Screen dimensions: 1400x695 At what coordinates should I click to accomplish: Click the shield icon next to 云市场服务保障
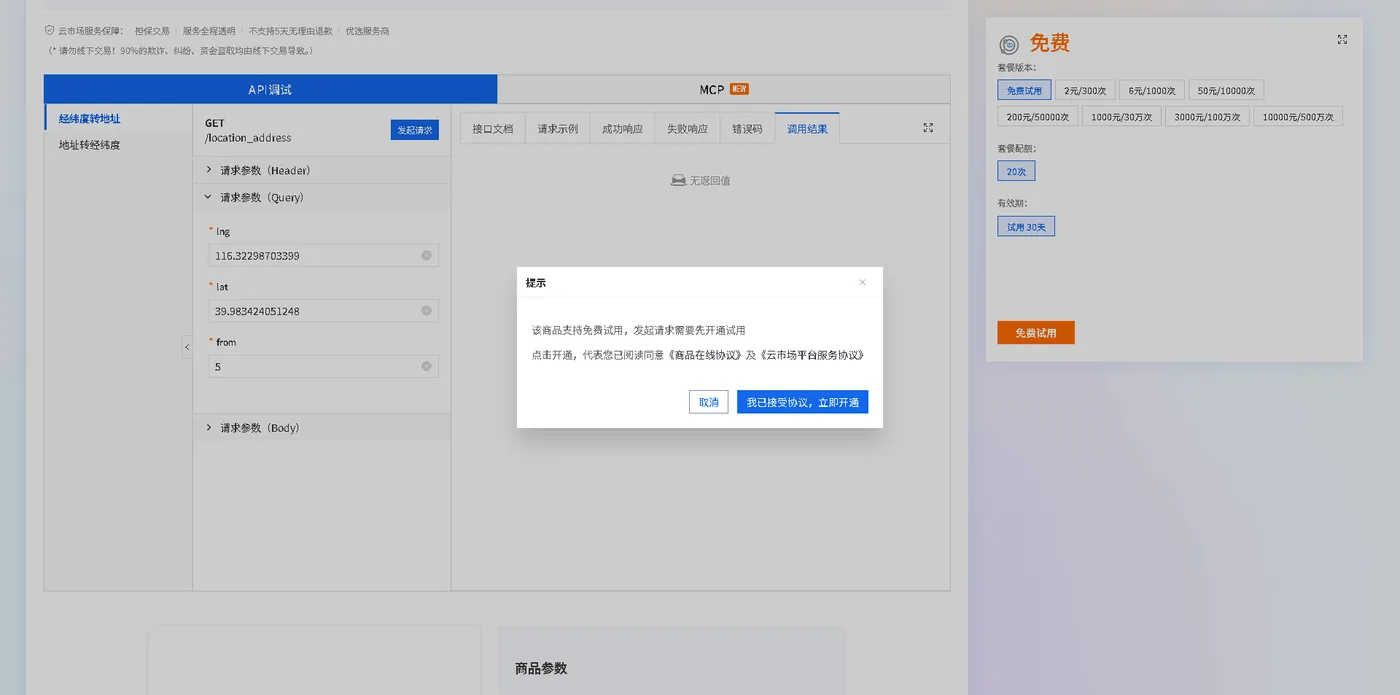[x=49, y=30]
